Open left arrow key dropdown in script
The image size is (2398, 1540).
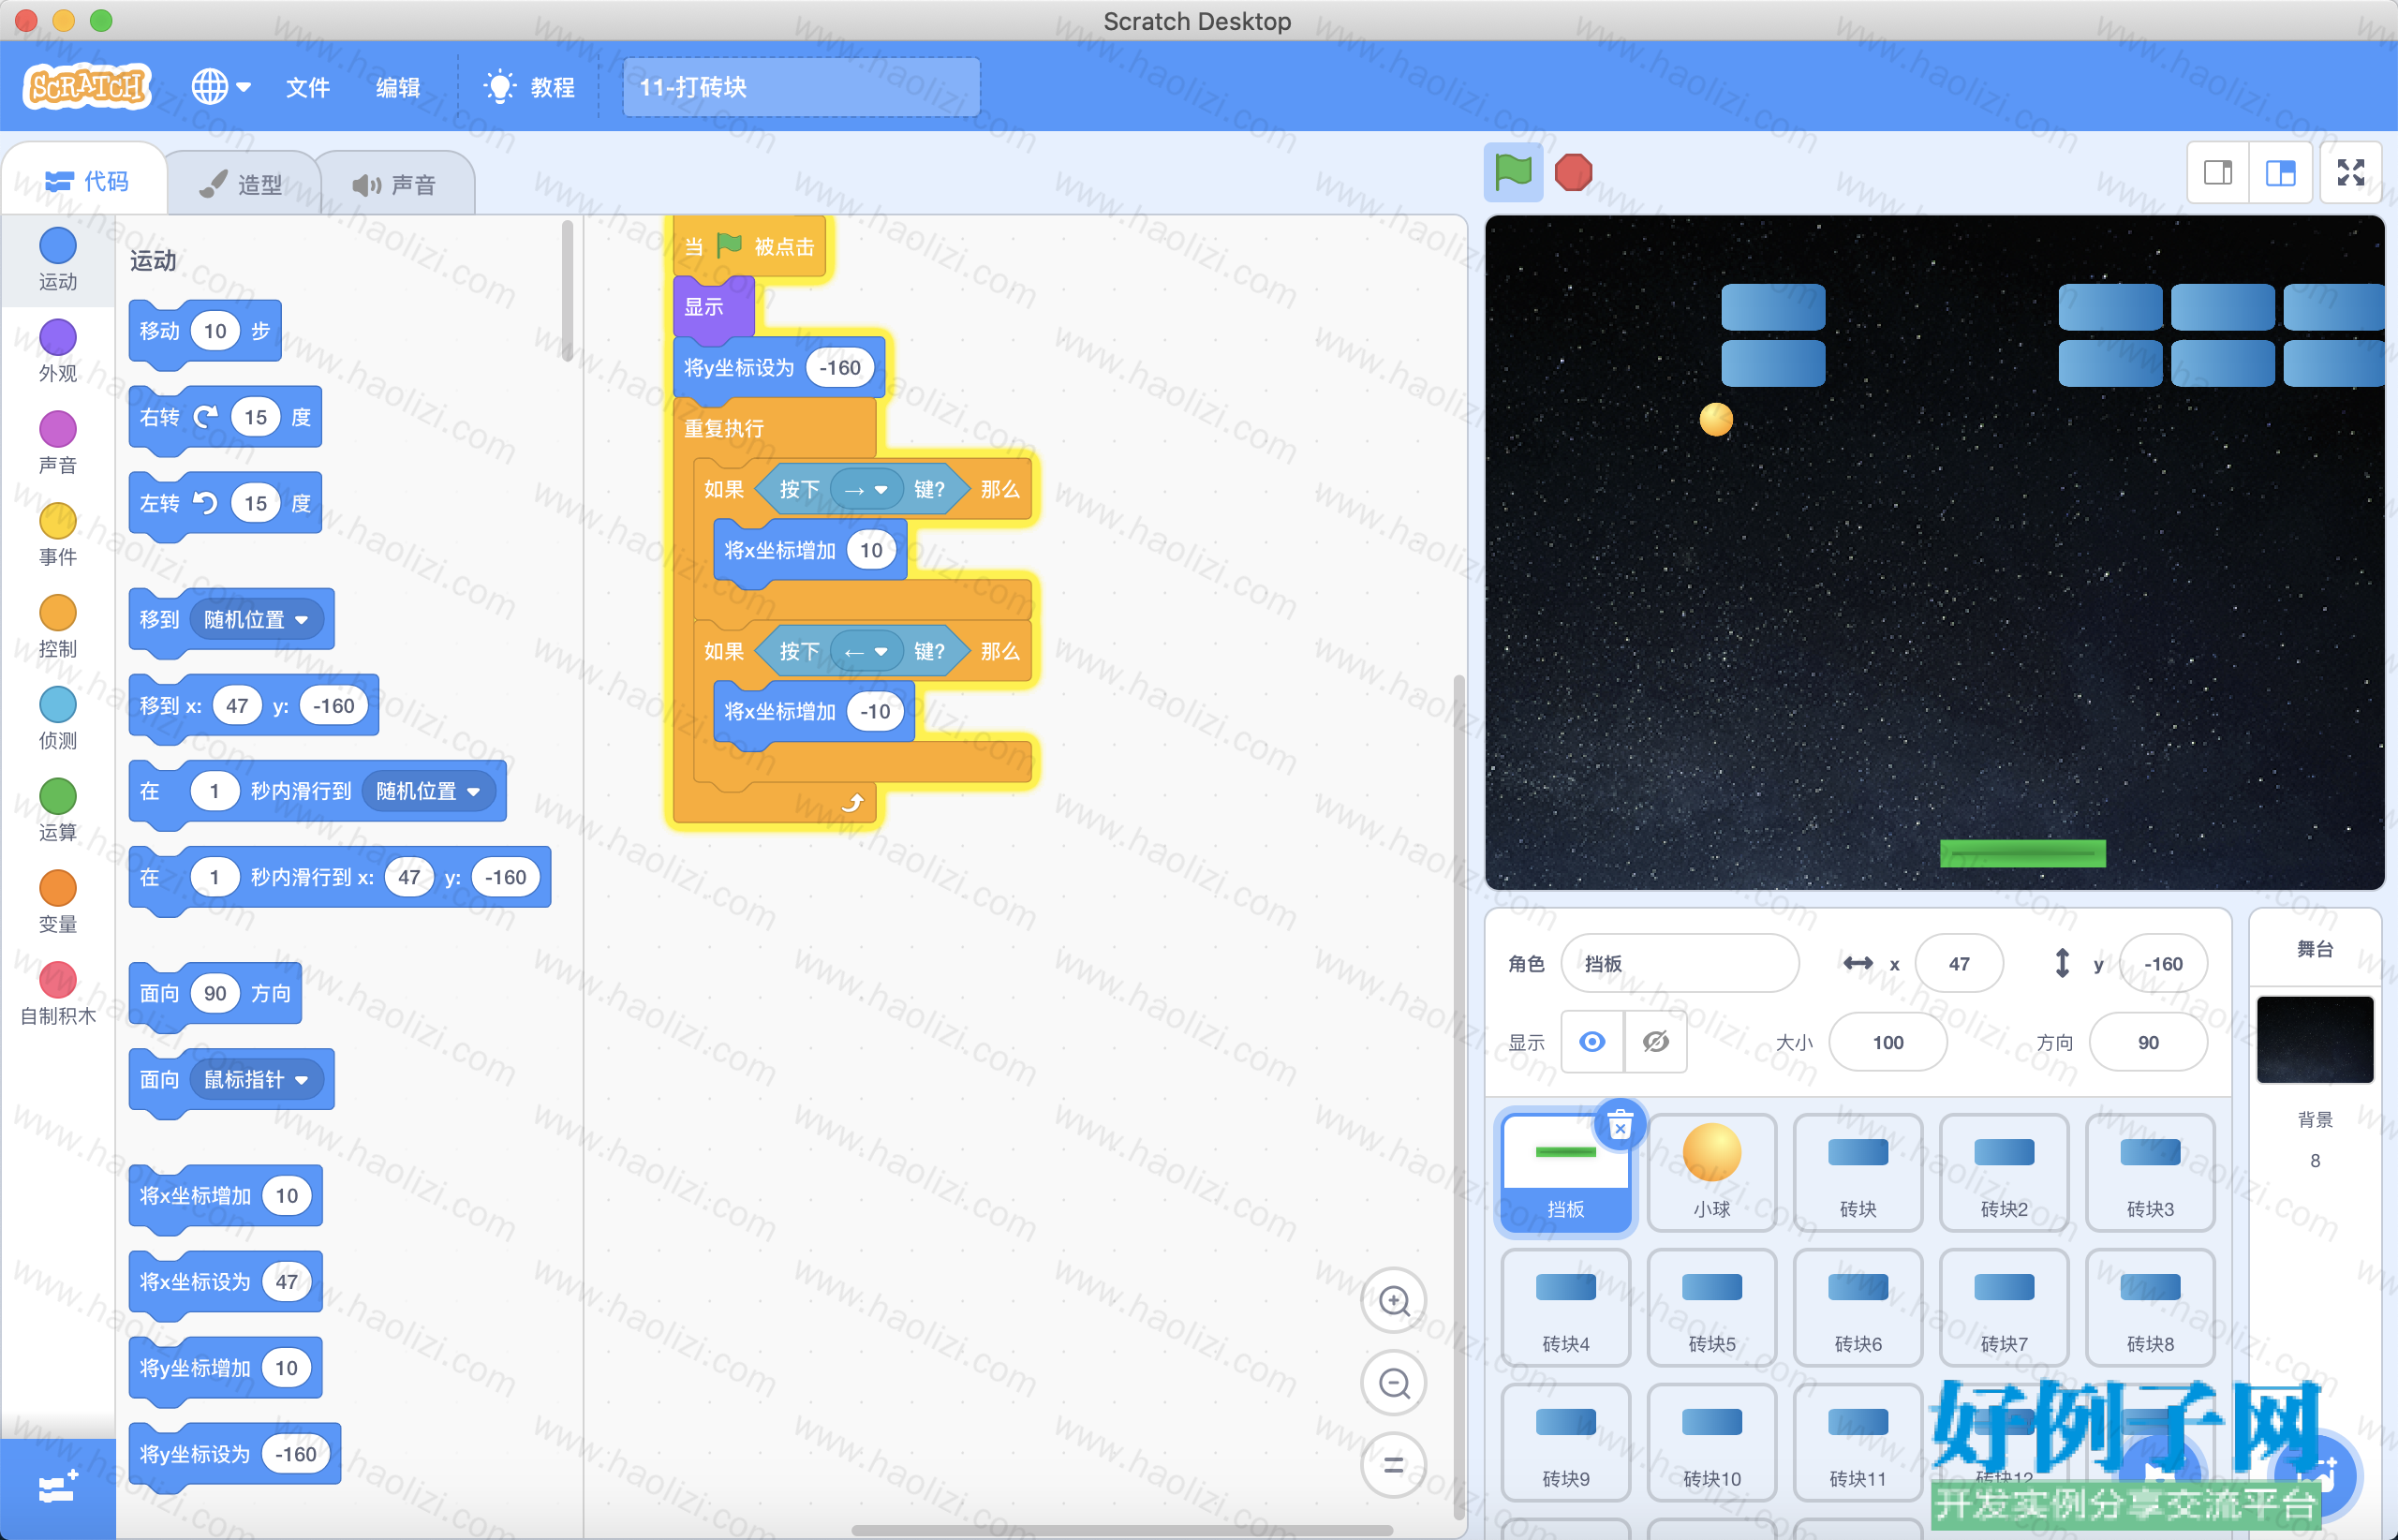pyautogui.click(x=866, y=652)
